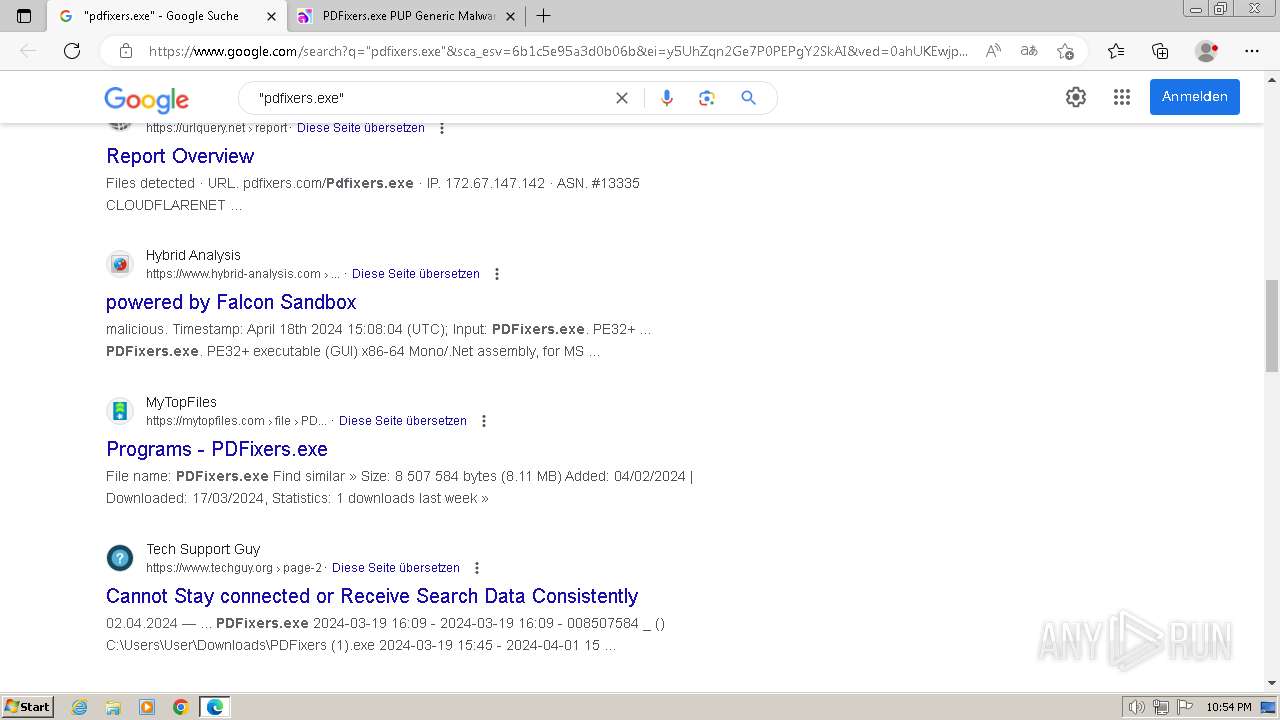The height and width of the screenshot is (720, 1280).
Task: Open Chrome from the taskbar
Action: pyautogui.click(x=181, y=707)
